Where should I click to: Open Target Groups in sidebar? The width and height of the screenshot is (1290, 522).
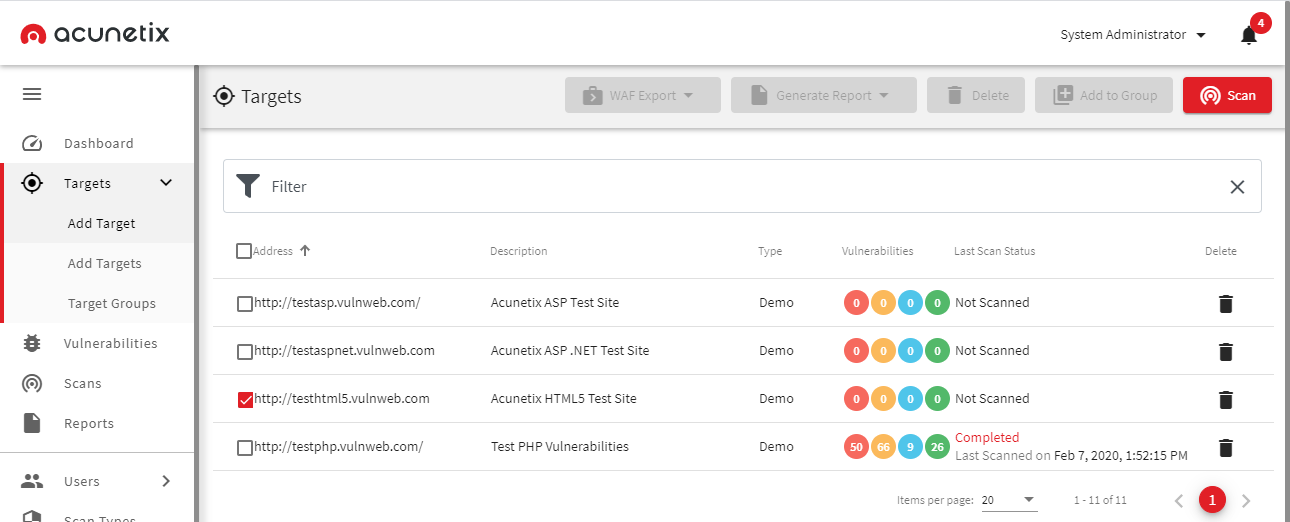click(112, 303)
